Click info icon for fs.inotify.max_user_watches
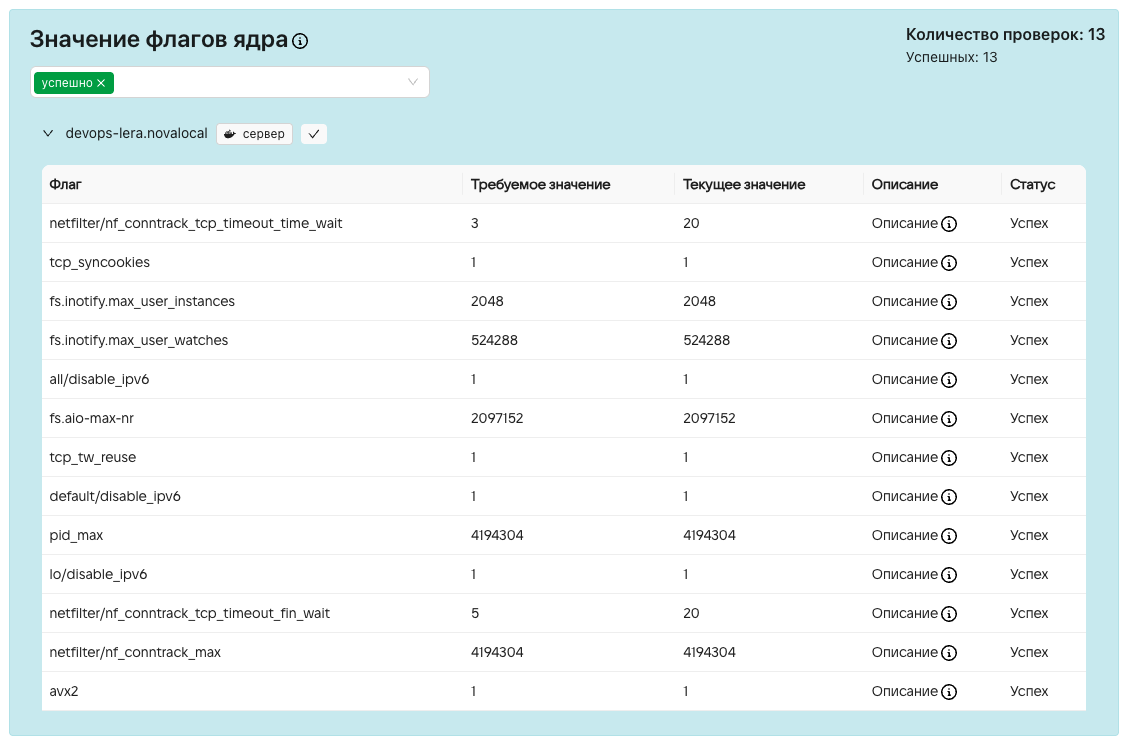The height and width of the screenshot is (744, 1130). point(949,341)
